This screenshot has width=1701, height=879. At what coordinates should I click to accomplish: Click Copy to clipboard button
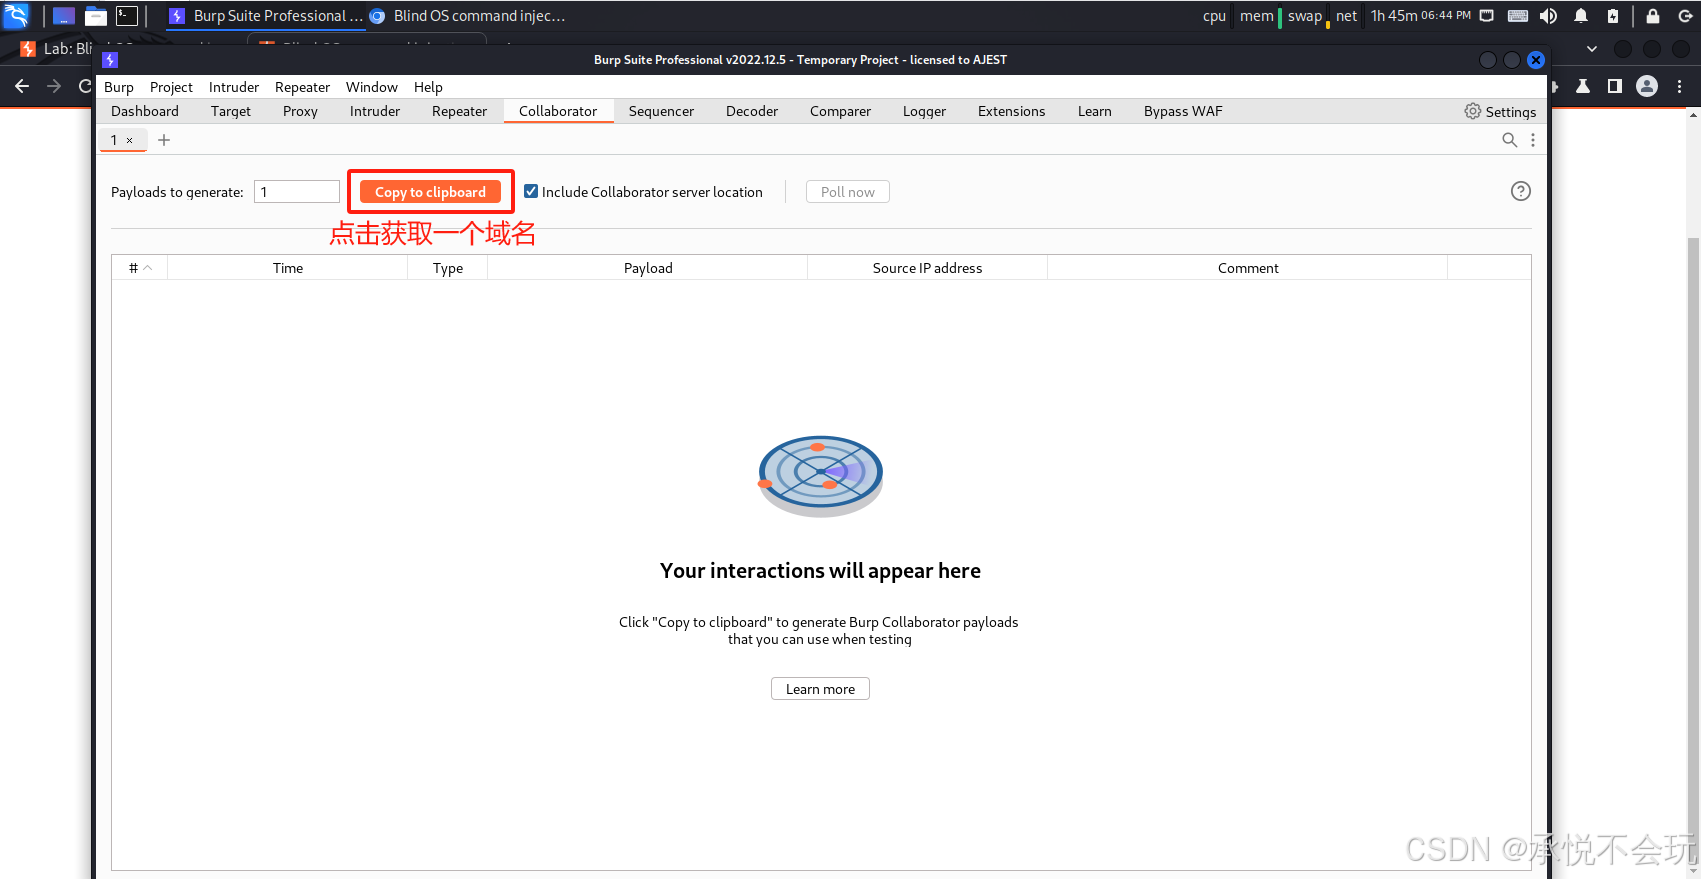coord(430,192)
